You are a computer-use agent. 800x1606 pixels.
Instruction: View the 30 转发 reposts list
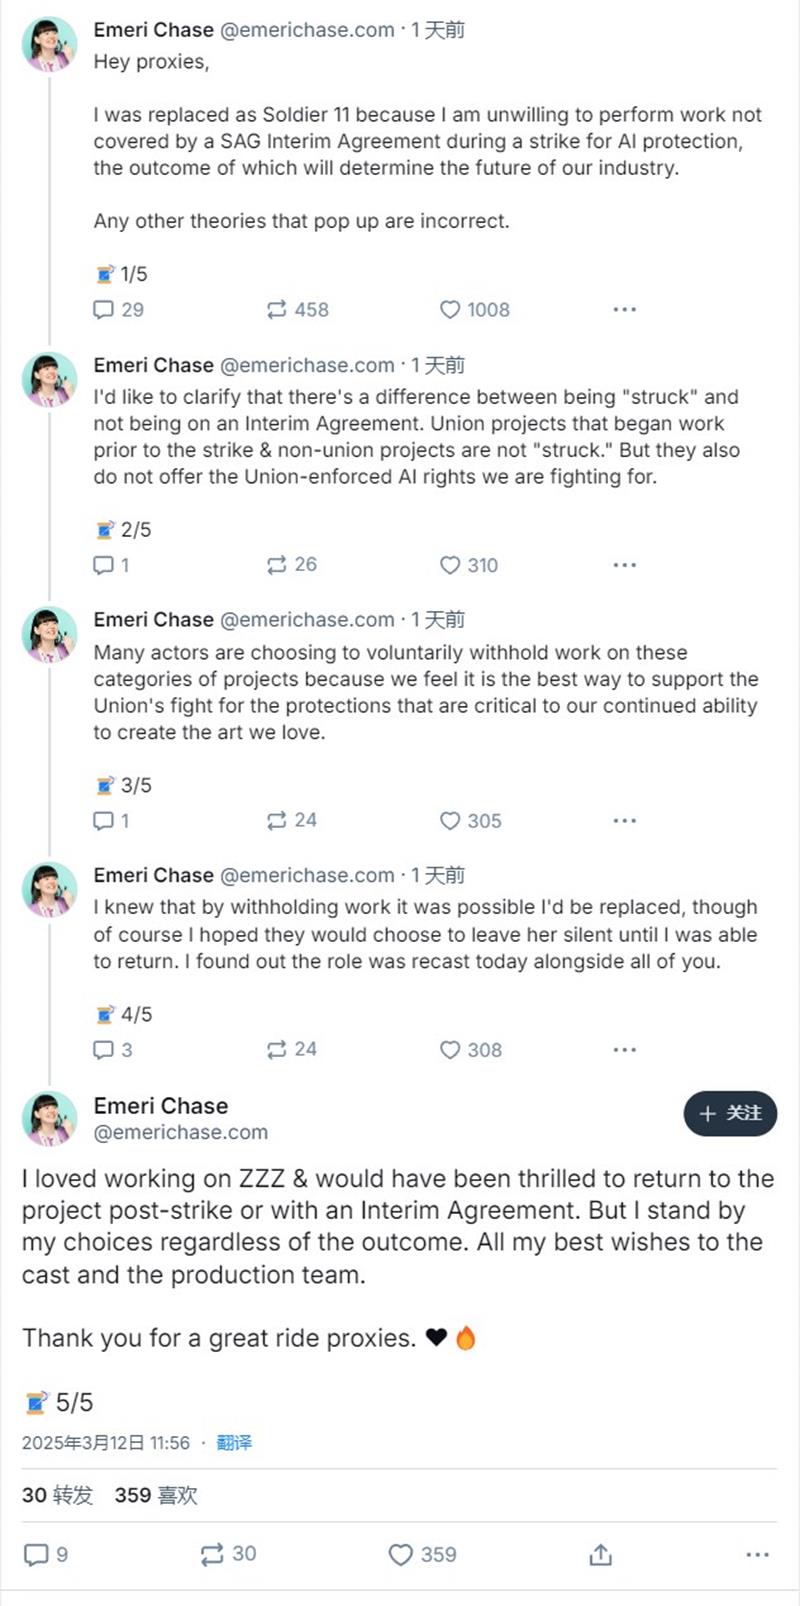(57, 1495)
